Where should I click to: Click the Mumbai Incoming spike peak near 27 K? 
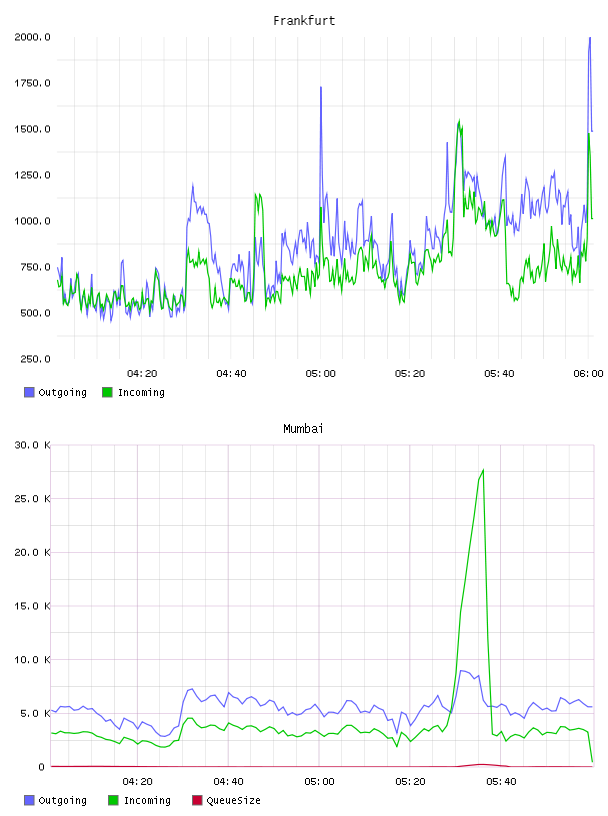point(484,470)
